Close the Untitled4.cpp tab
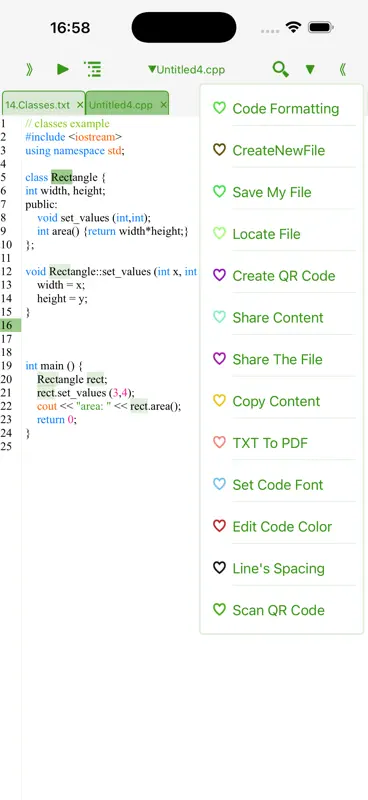The image size is (368, 800). point(163,105)
